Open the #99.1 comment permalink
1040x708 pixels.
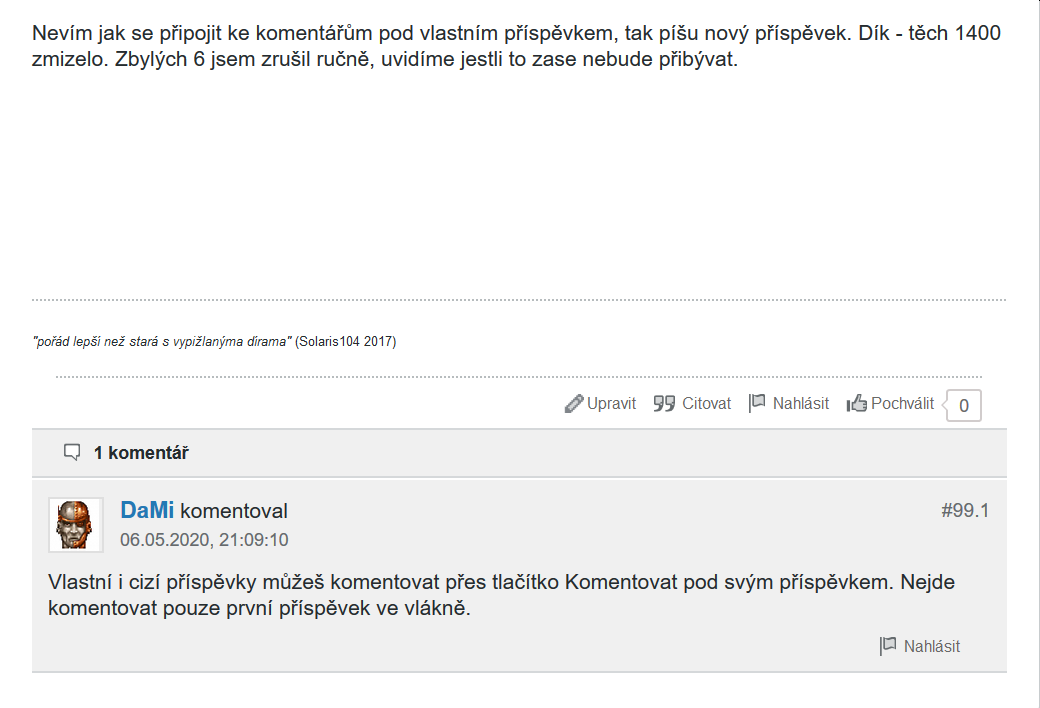pyautogui.click(x=964, y=511)
